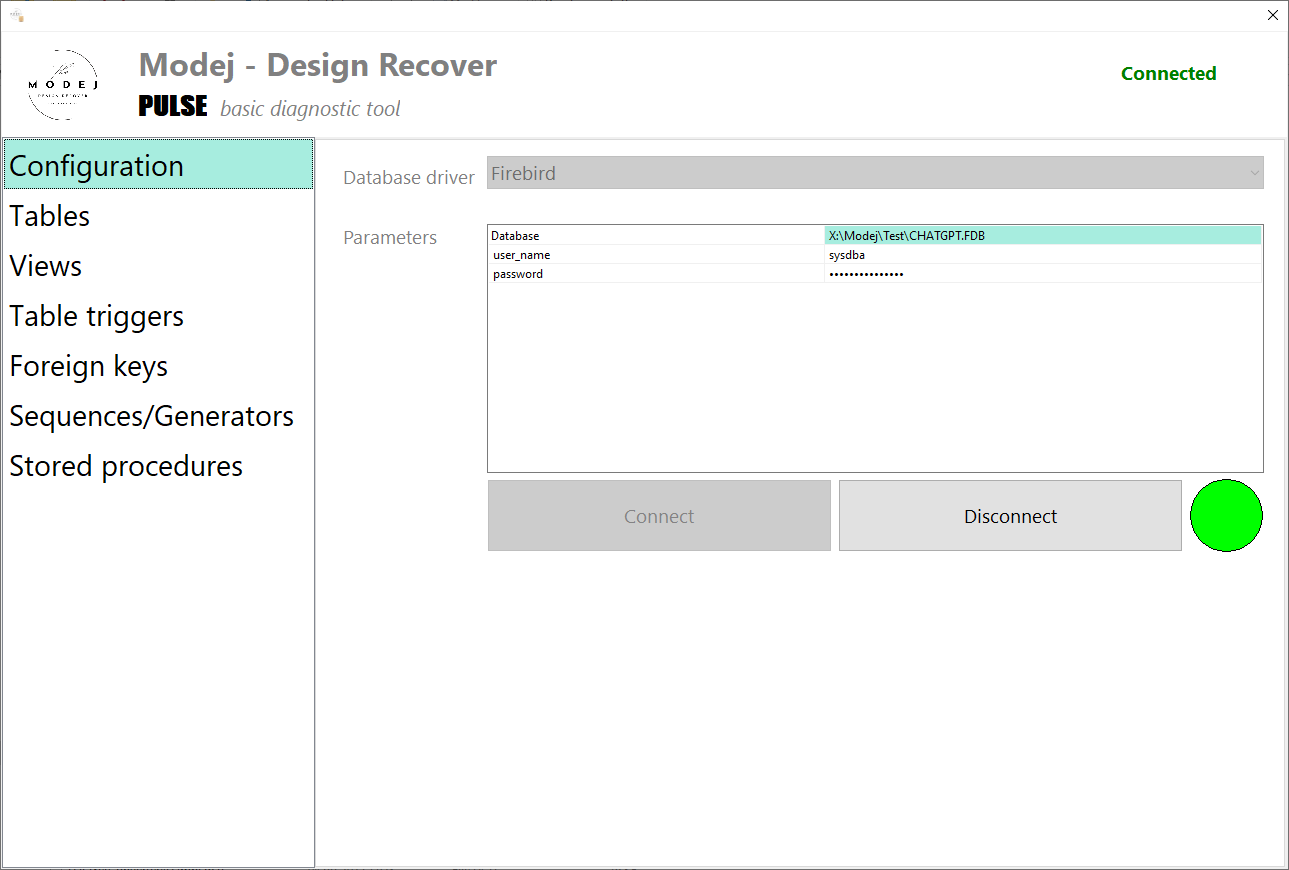
Task: Click the Modej circular logo
Action: (63, 85)
